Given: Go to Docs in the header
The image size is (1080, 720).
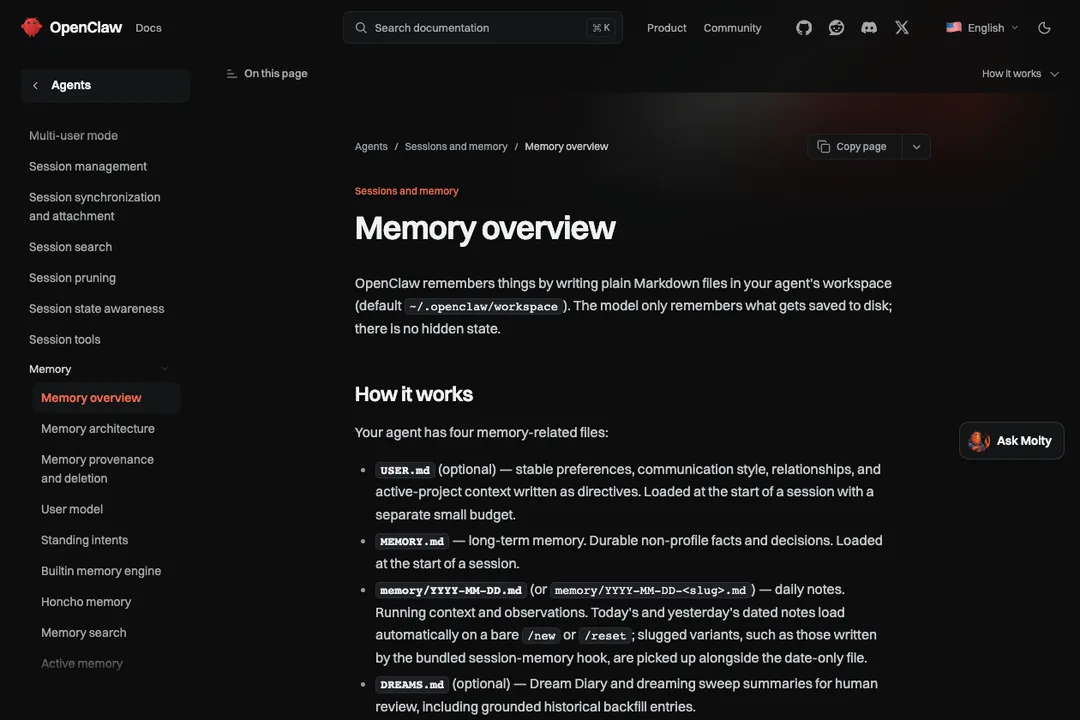Looking at the screenshot, I should coord(148,28).
